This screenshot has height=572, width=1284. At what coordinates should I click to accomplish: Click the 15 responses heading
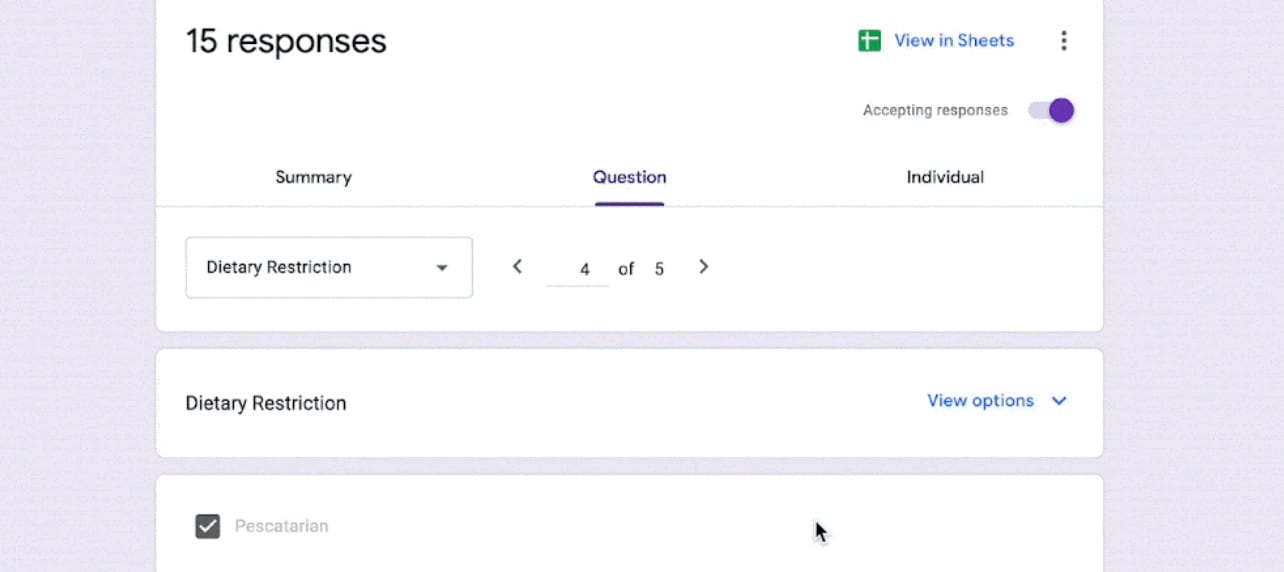coord(286,41)
